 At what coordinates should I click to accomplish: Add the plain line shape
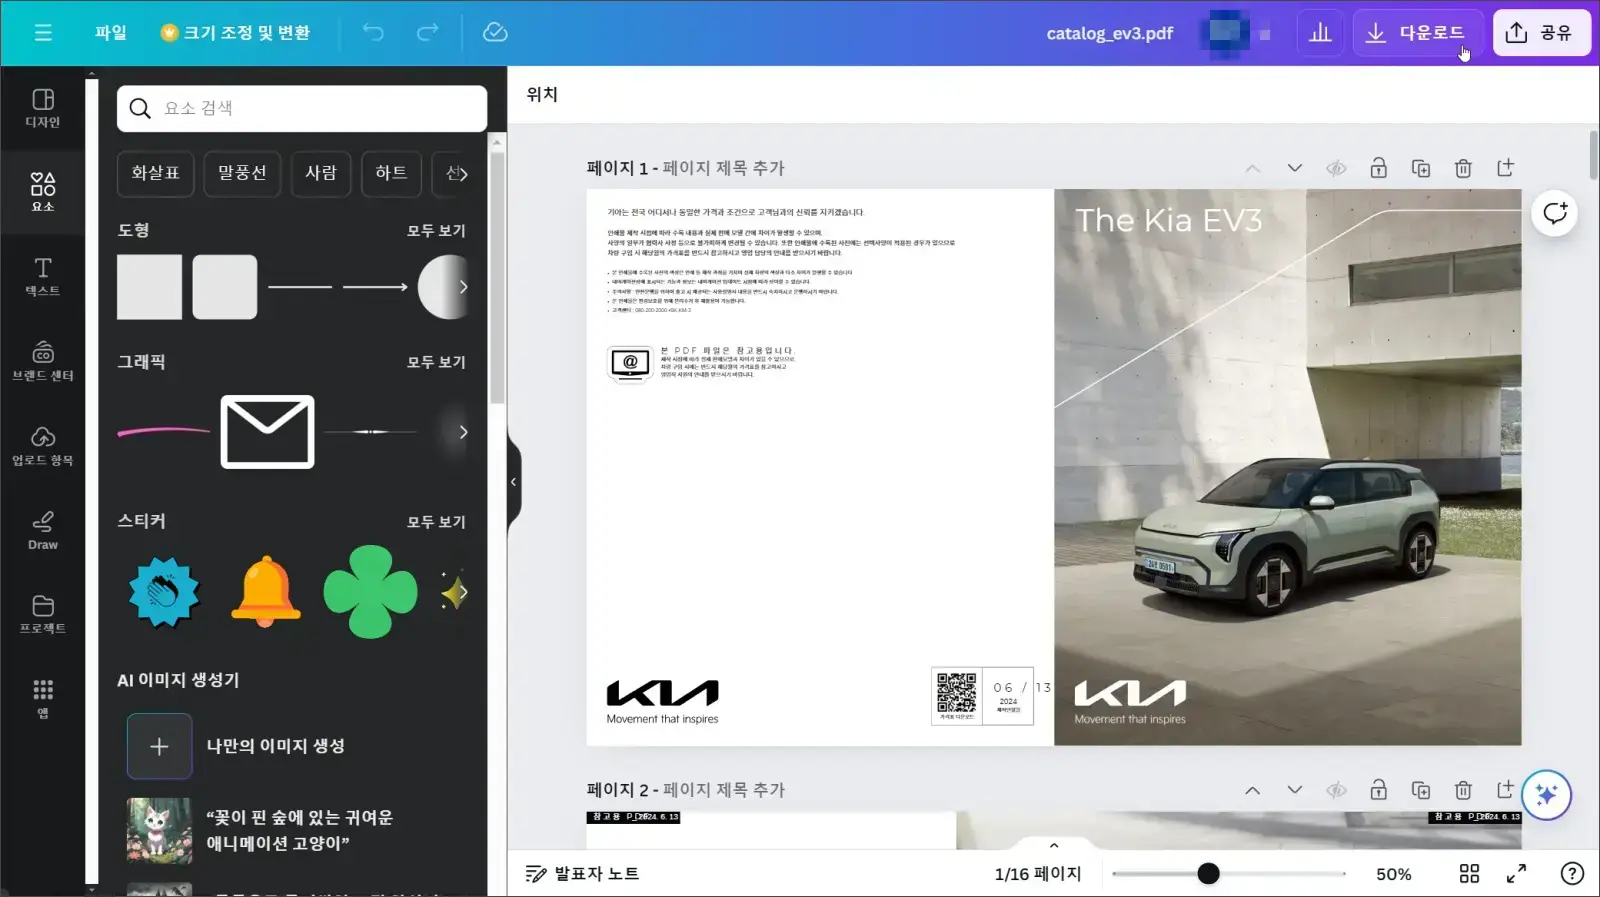[300, 287]
